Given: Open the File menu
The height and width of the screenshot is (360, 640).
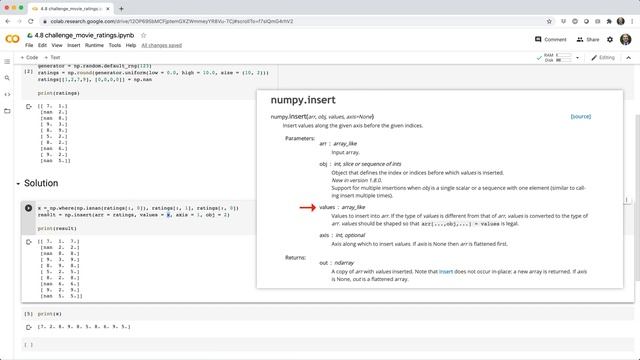Looking at the screenshot, I should click(x=29, y=45).
